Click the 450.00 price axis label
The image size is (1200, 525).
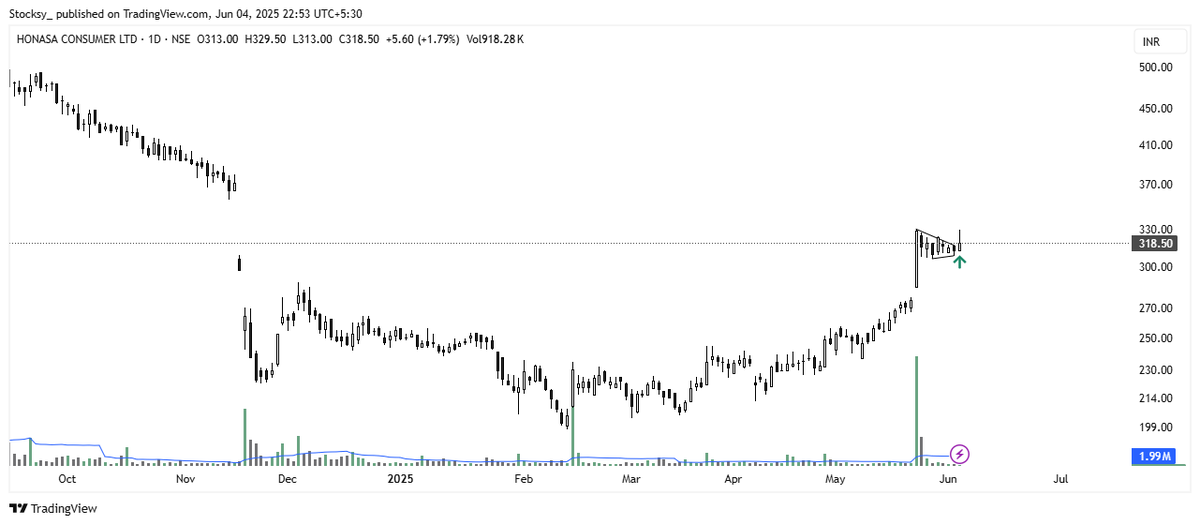click(1154, 109)
